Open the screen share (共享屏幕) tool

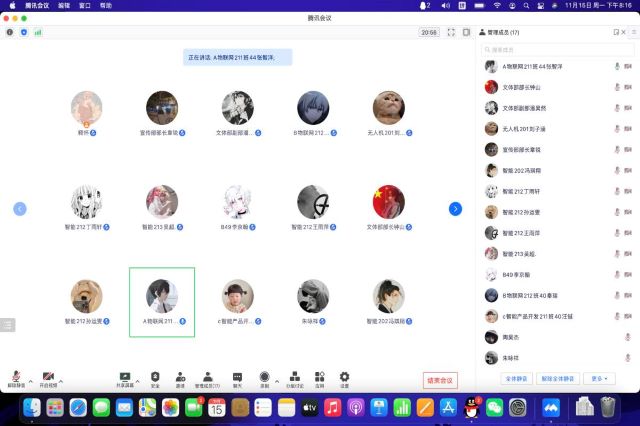pyautogui.click(x=125, y=378)
